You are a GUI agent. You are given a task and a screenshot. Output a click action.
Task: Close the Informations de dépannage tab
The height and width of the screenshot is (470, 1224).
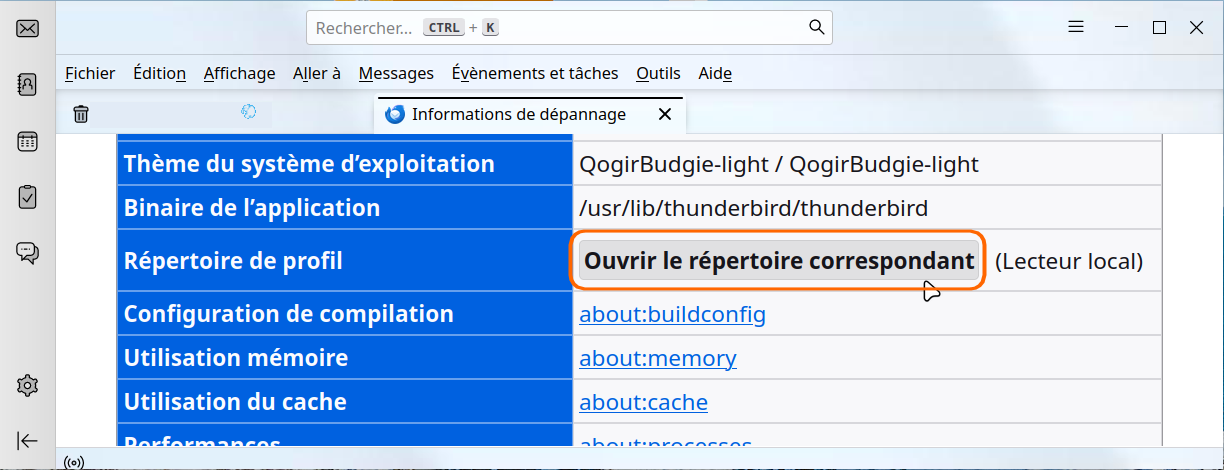(x=665, y=114)
